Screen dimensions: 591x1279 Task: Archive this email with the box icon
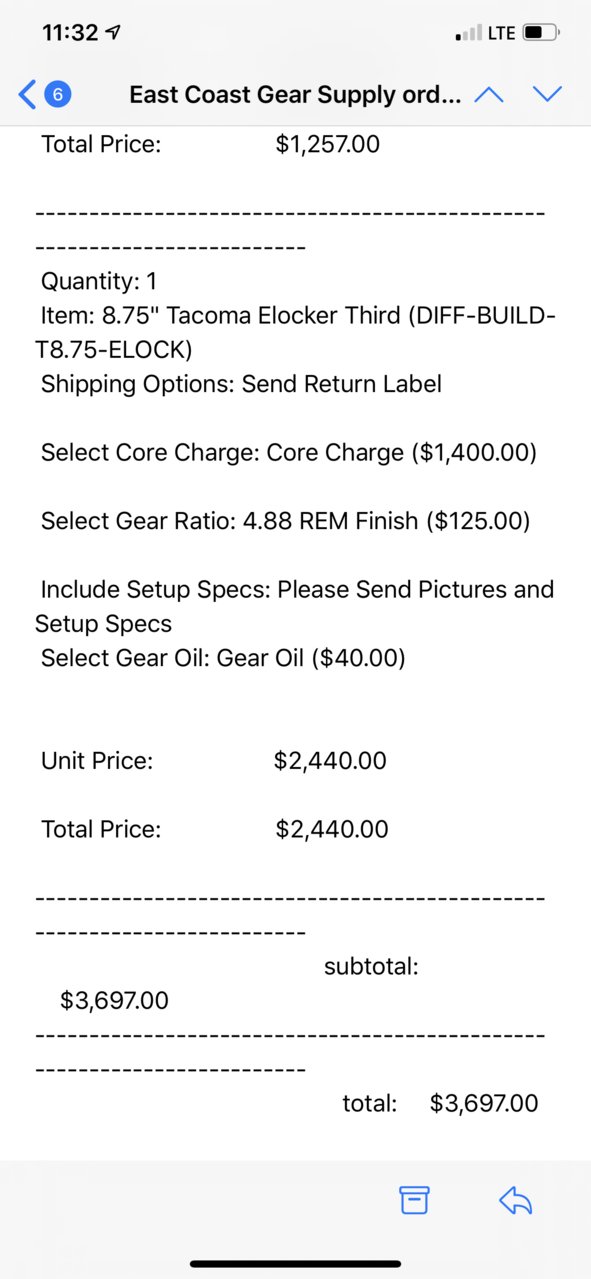tap(414, 1200)
